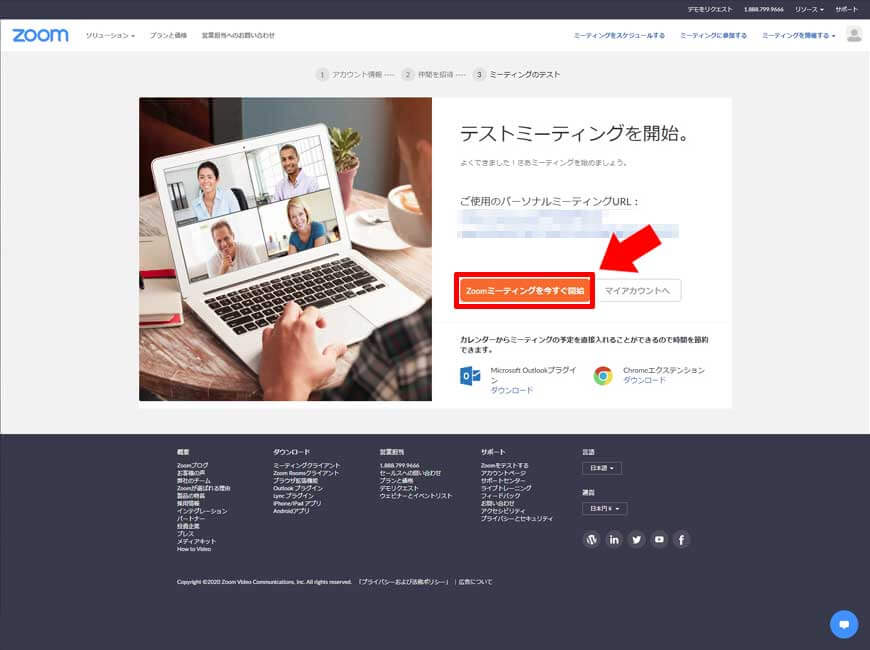Screen dimensions: 870x650
Task: Click the Lync プラグイン footer link
Action: [x=294, y=496]
